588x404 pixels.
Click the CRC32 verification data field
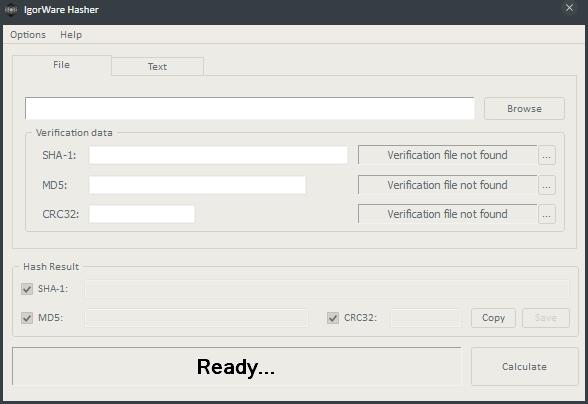[142, 214]
